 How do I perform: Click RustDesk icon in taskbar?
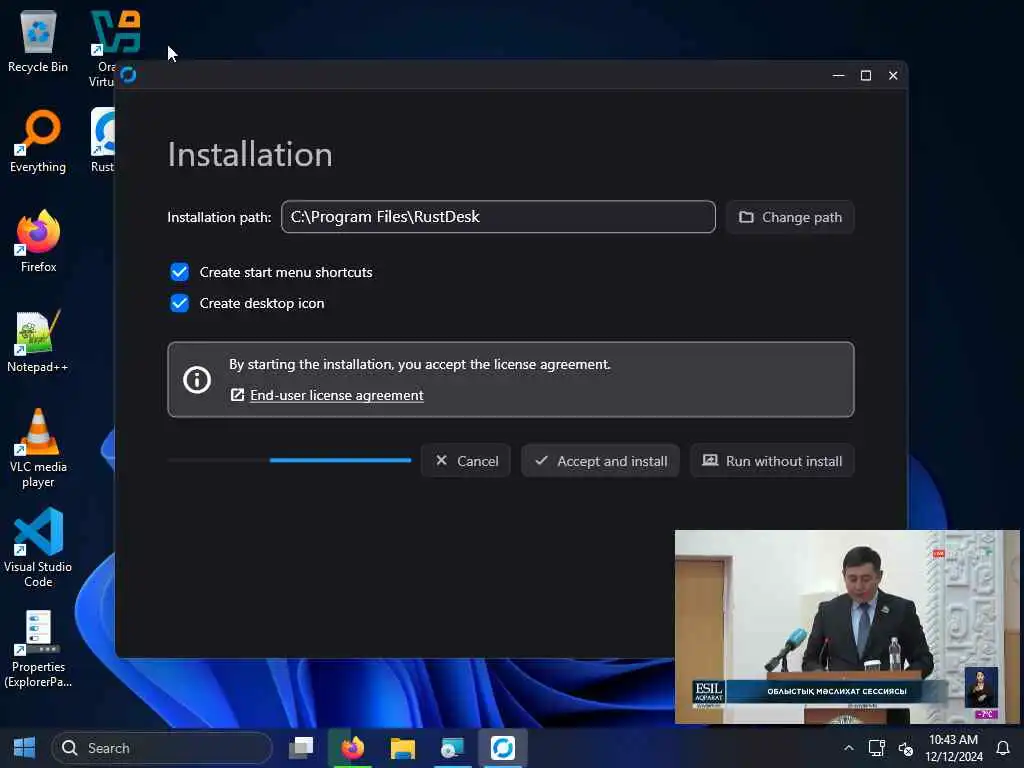[503, 748]
